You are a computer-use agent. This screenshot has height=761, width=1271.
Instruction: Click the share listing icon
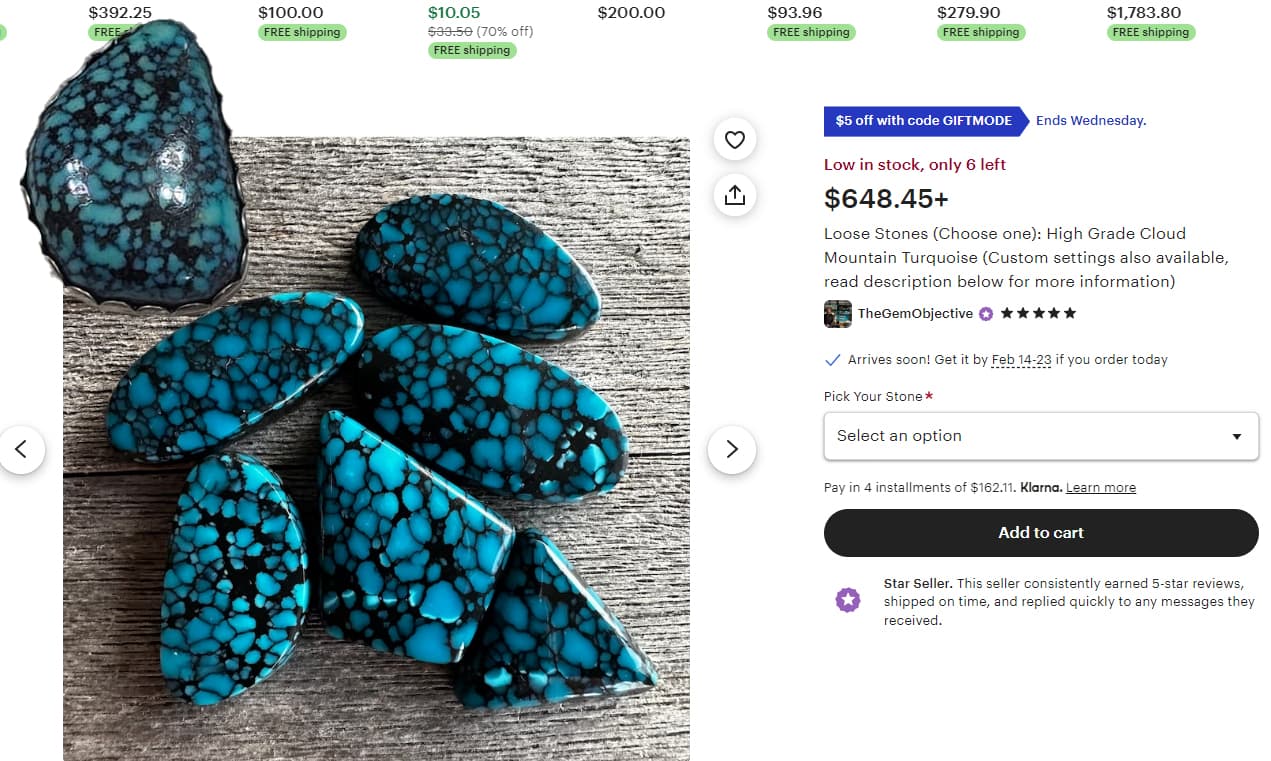[735, 195]
